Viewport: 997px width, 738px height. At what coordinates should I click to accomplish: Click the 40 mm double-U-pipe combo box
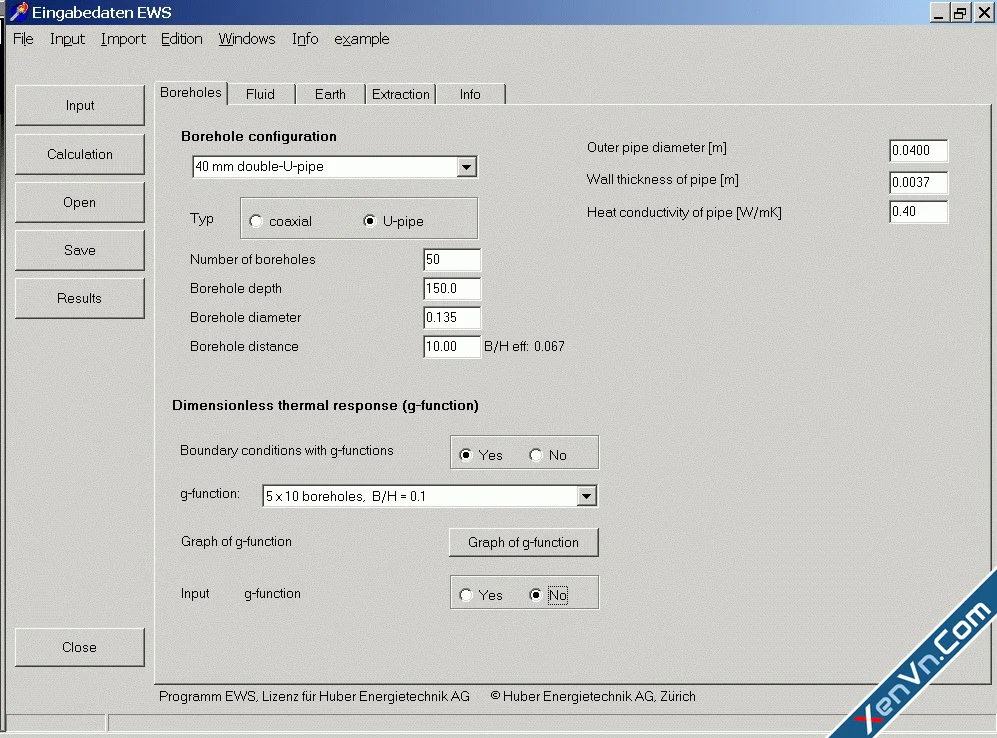click(334, 167)
